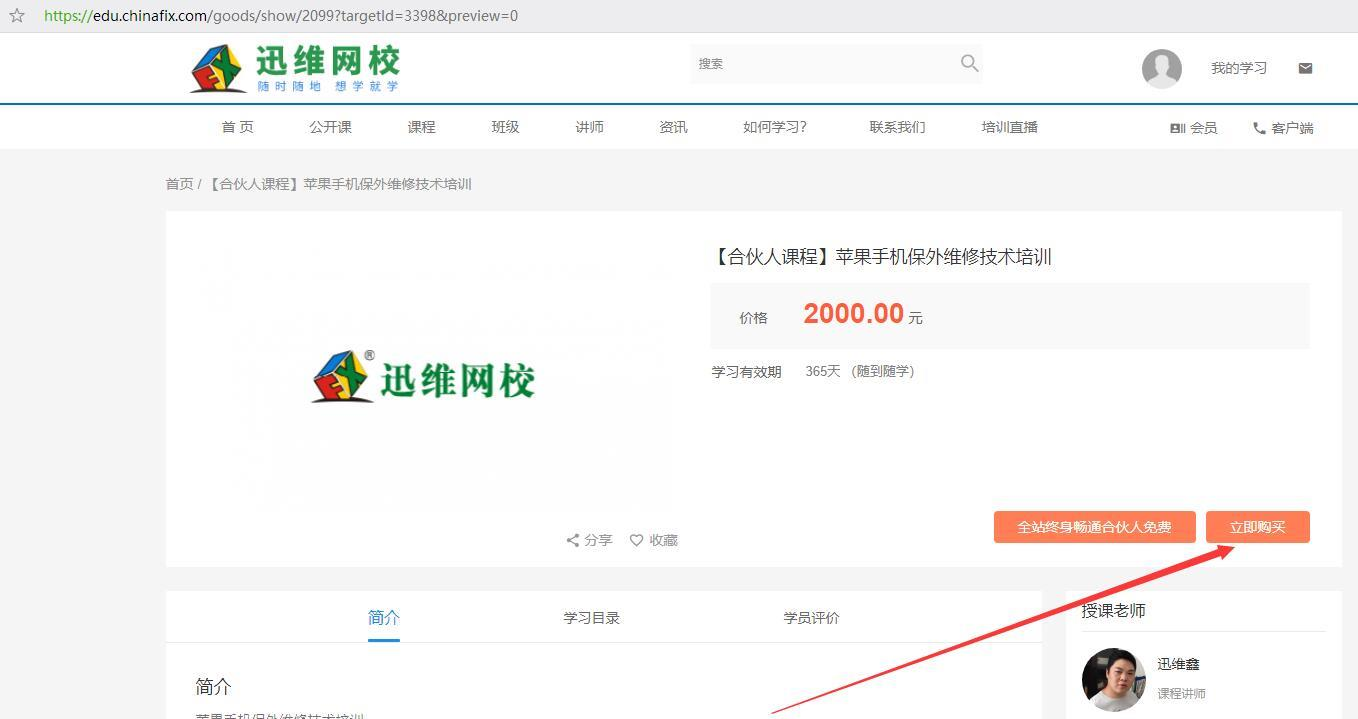Switch to the 学习目录 tab
Image resolution: width=1358 pixels, height=719 pixels.
[591, 618]
